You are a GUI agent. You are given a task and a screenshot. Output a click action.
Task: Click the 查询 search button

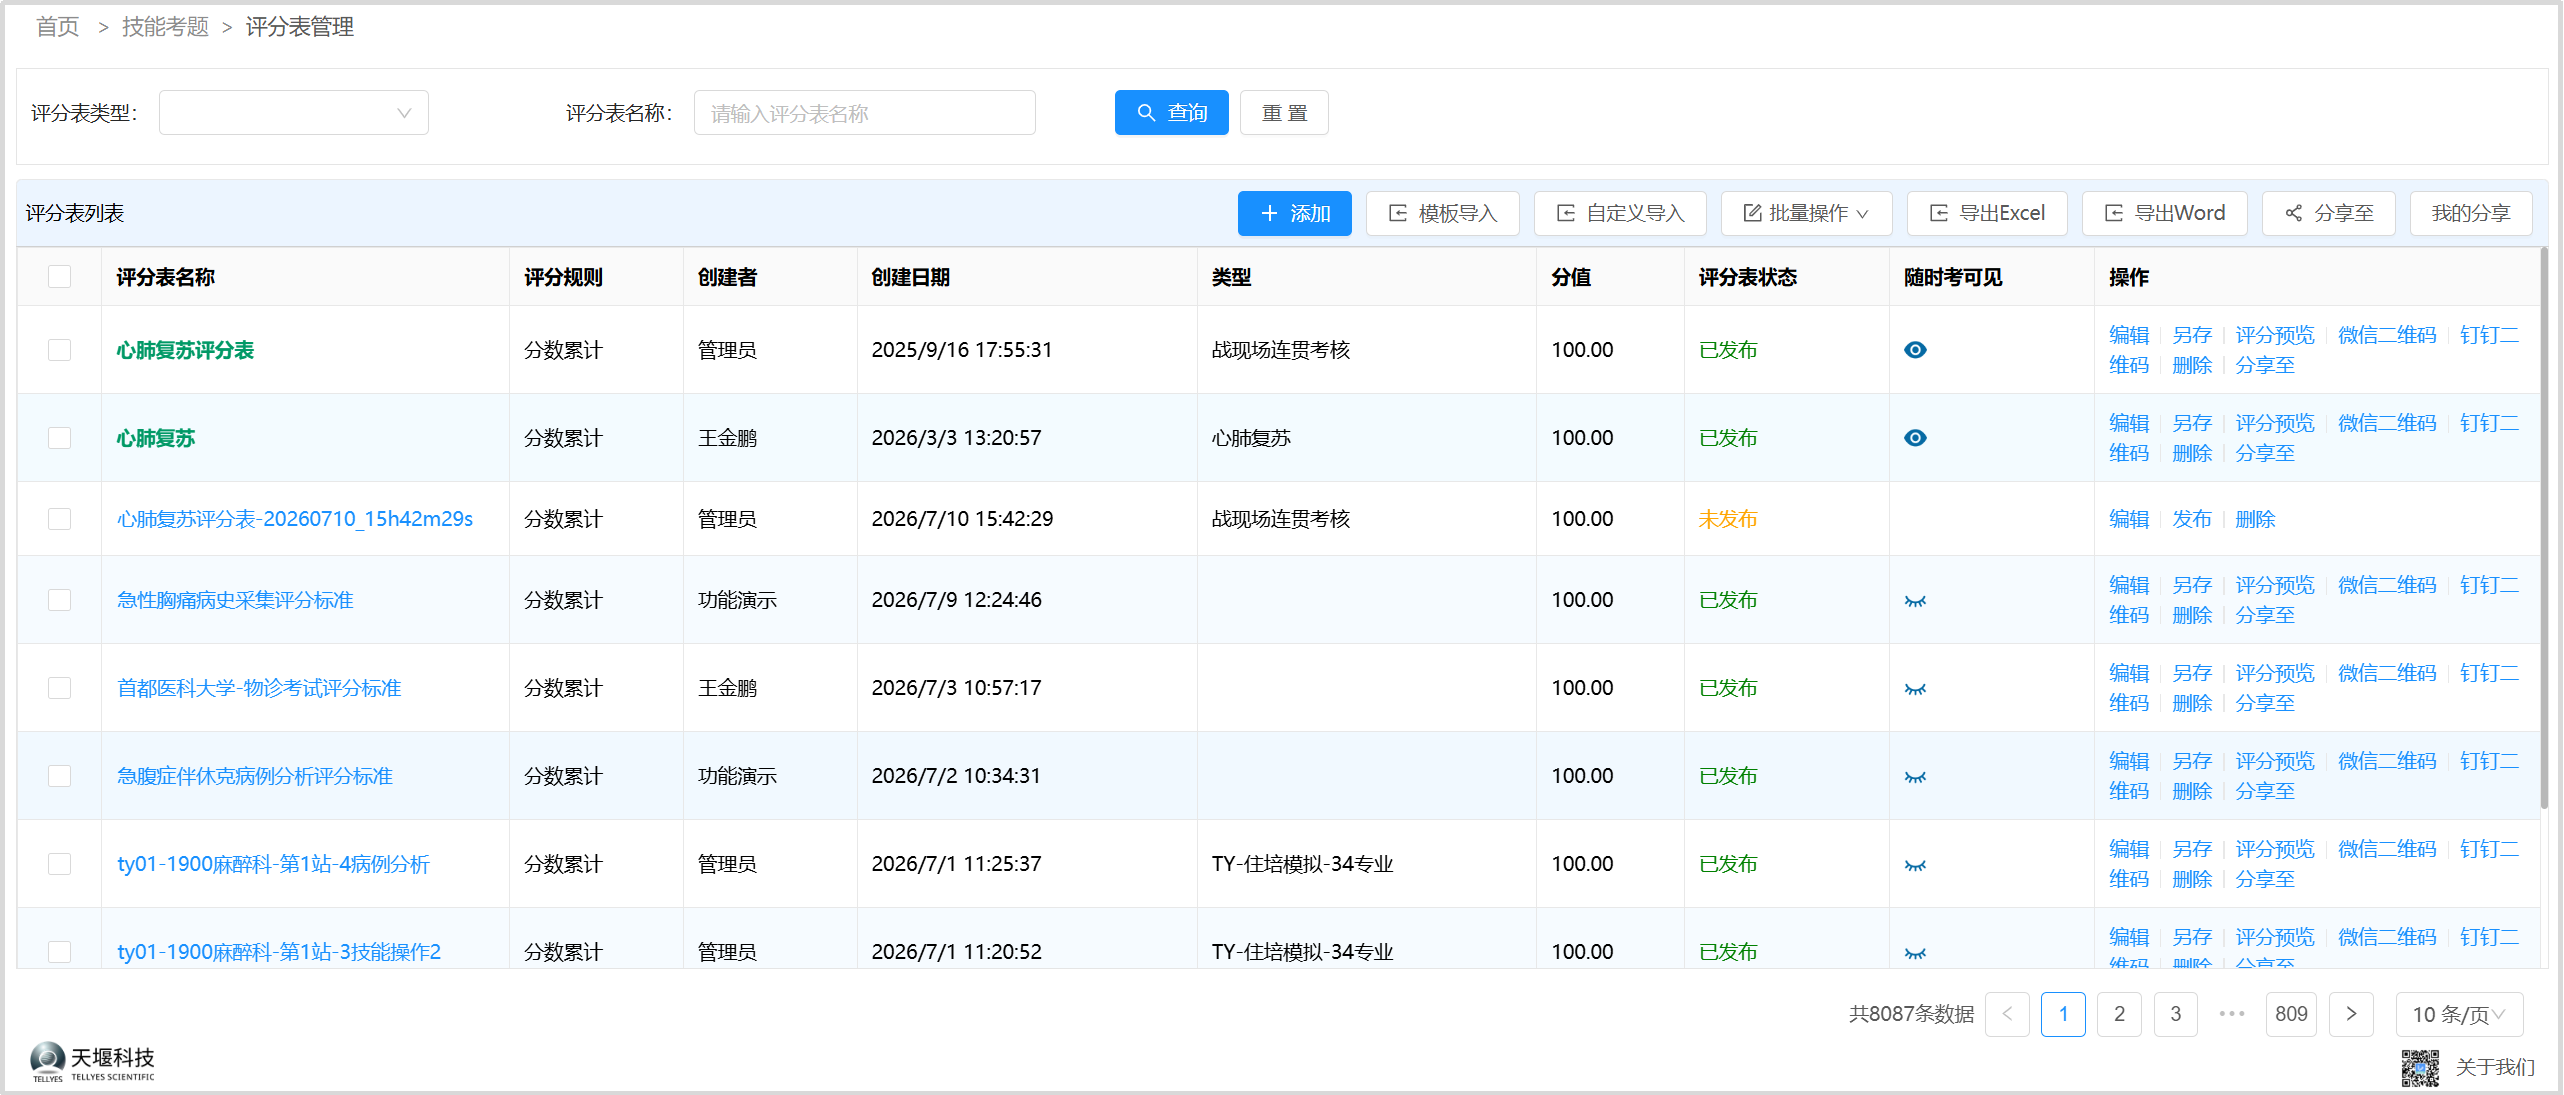pos(1171,113)
